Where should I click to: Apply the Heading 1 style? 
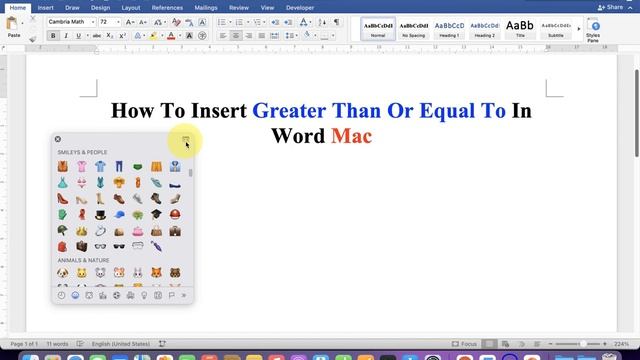[x=449, y=29]
